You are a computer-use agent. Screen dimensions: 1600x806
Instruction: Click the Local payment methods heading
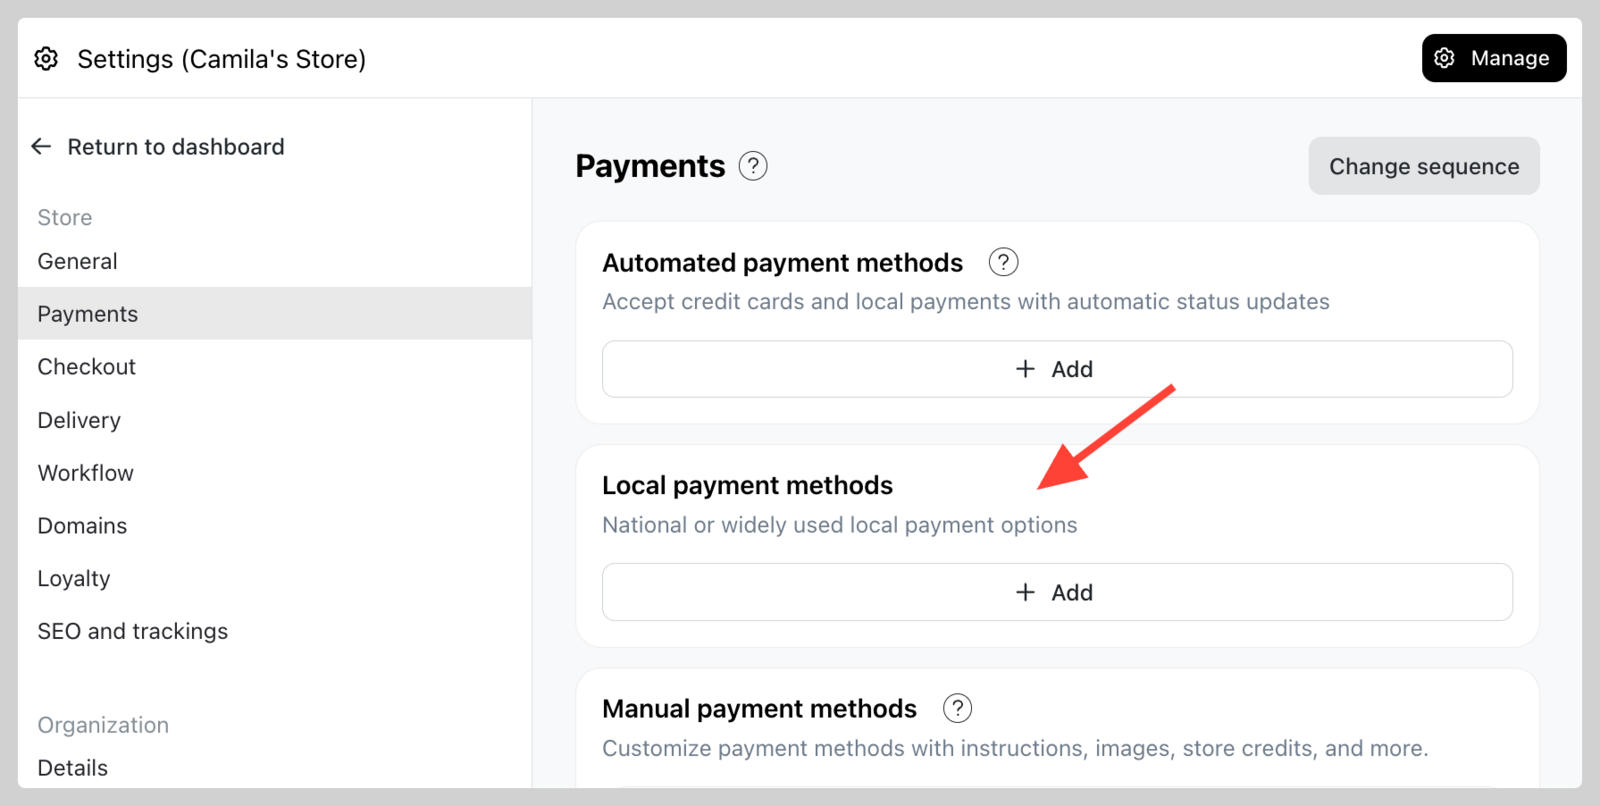coord(747,485)
